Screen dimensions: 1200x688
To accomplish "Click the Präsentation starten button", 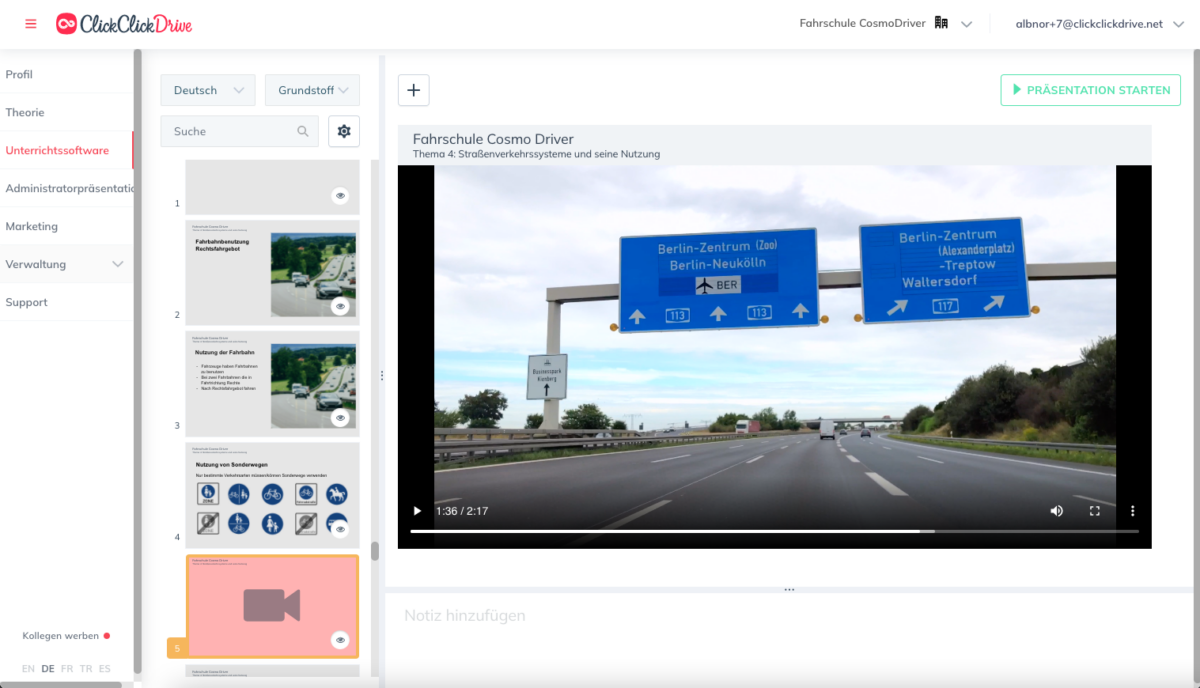I will (1090, 90).
